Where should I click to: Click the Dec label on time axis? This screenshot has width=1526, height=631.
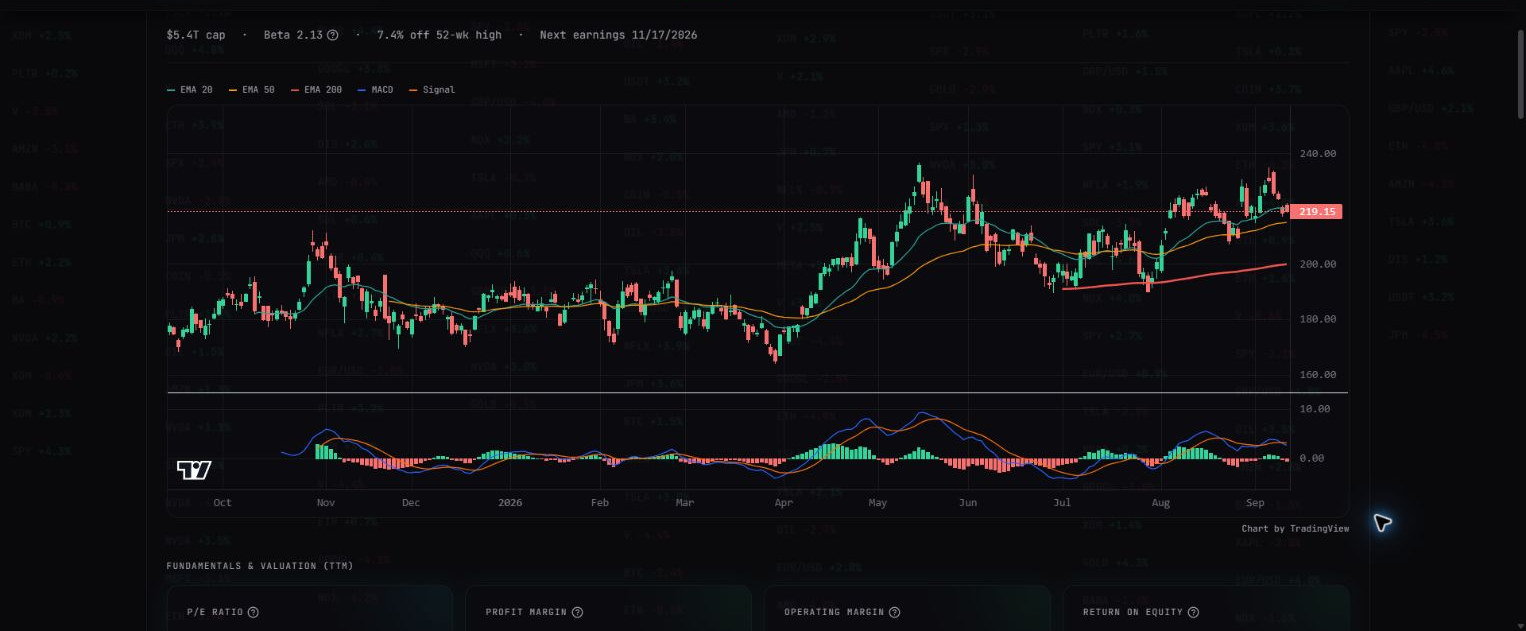pos(411,503)
